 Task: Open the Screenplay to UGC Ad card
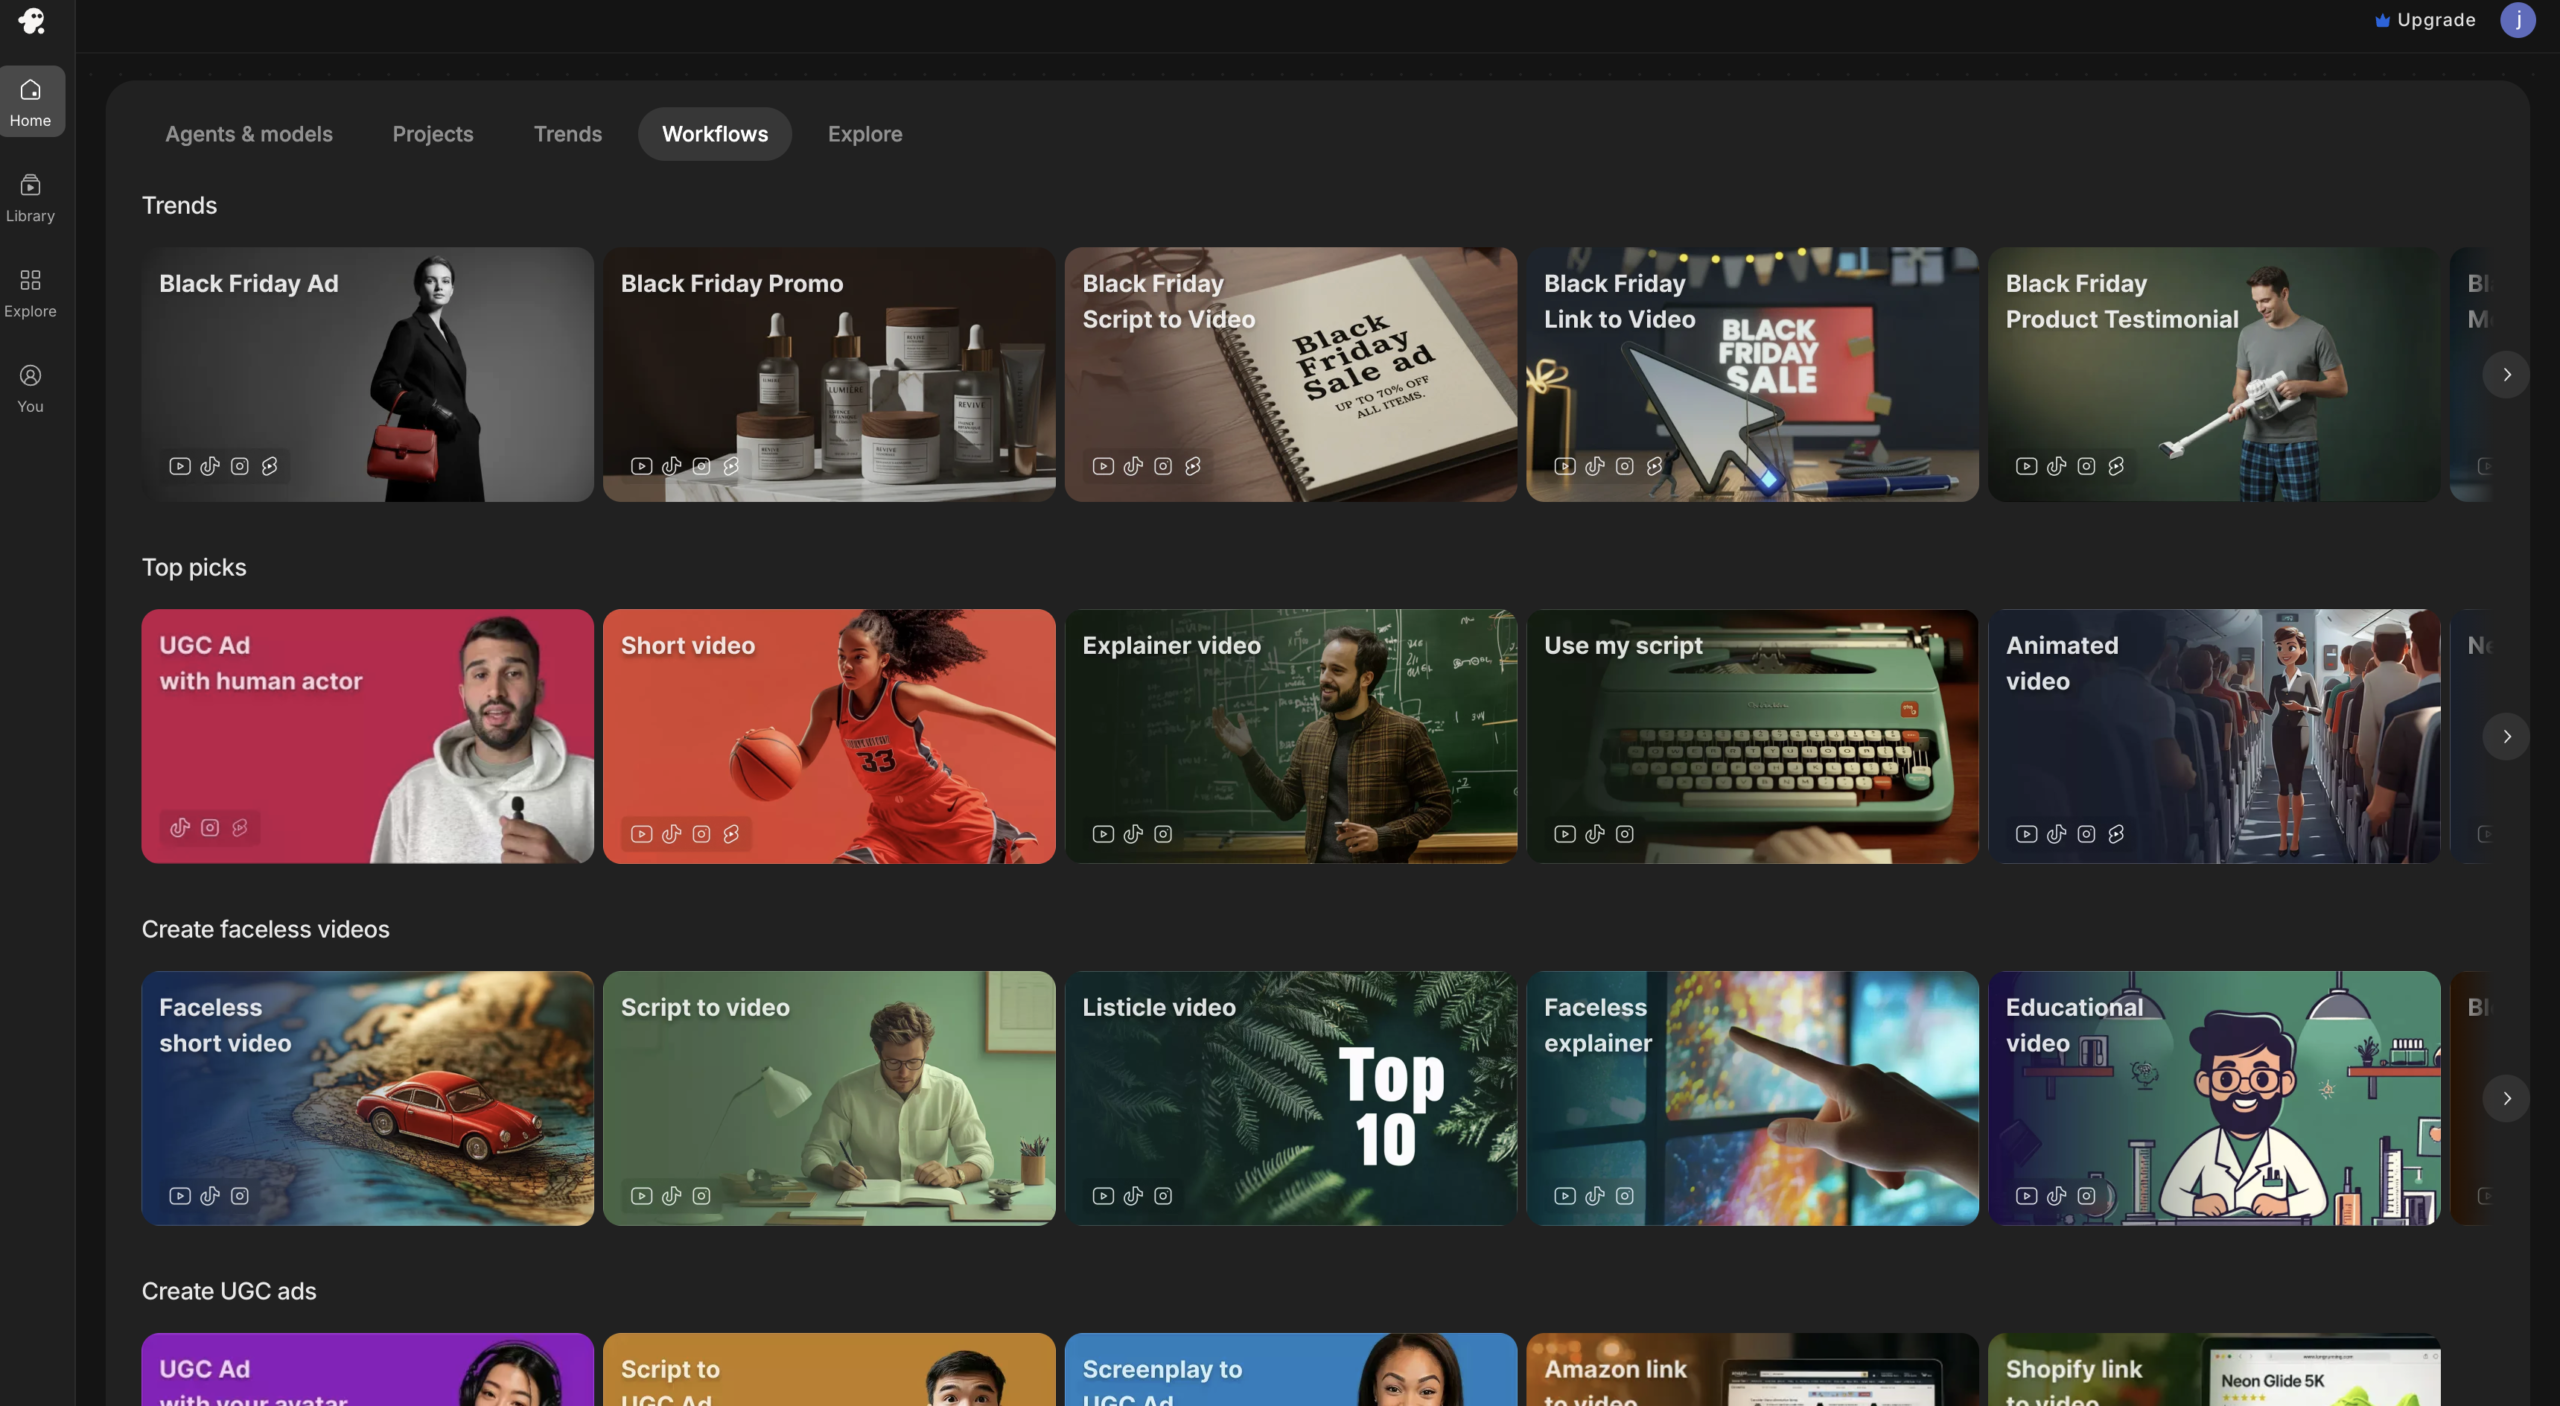pos(1291,1370)
